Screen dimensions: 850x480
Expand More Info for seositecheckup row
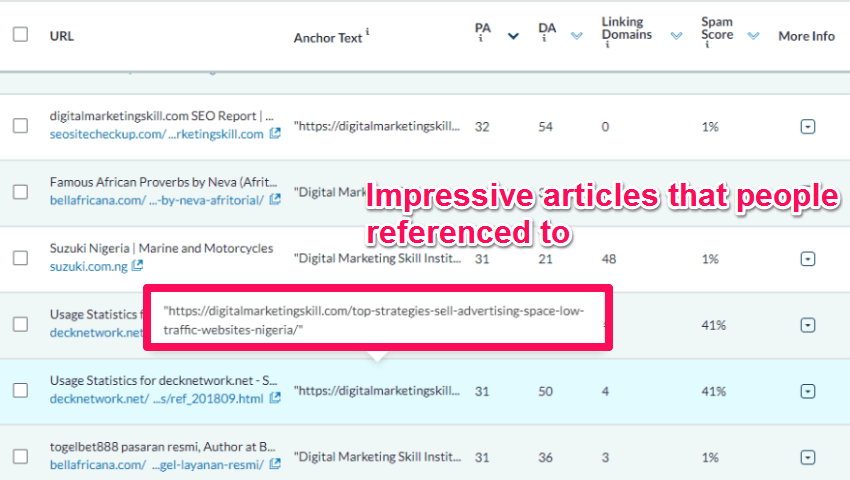(x=808, y=126)
